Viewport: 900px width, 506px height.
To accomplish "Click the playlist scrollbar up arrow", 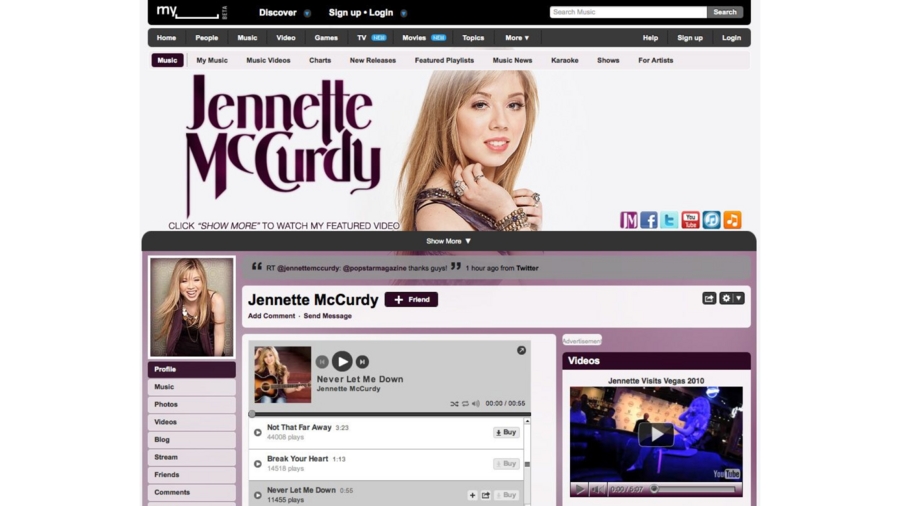I will point(527,422).
